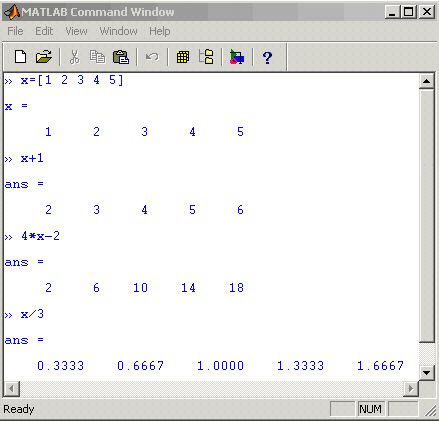Click the MATLAB logo in title bar
This screenshot has width=439, height=421.
pyautogui.click(x=12, y=12)
